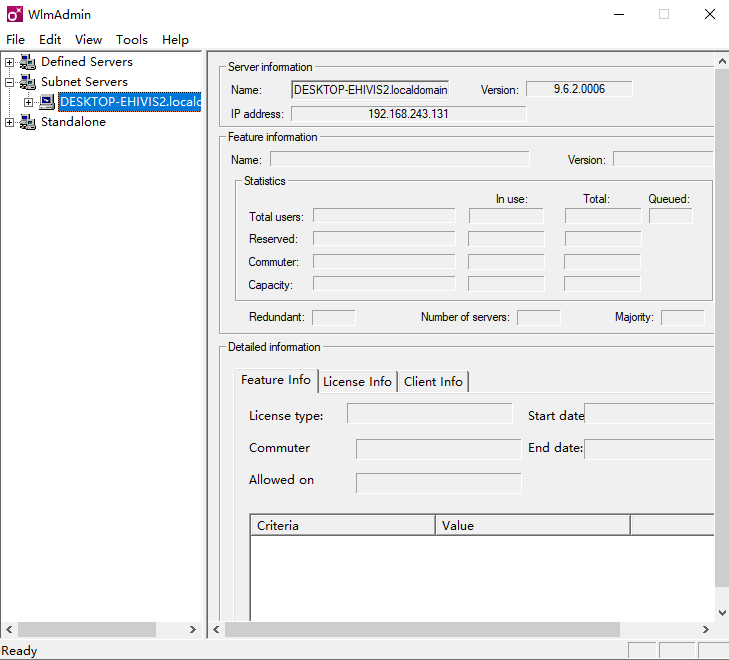Click the Value column header
This screenshot has height=660, width=729.
532,525
